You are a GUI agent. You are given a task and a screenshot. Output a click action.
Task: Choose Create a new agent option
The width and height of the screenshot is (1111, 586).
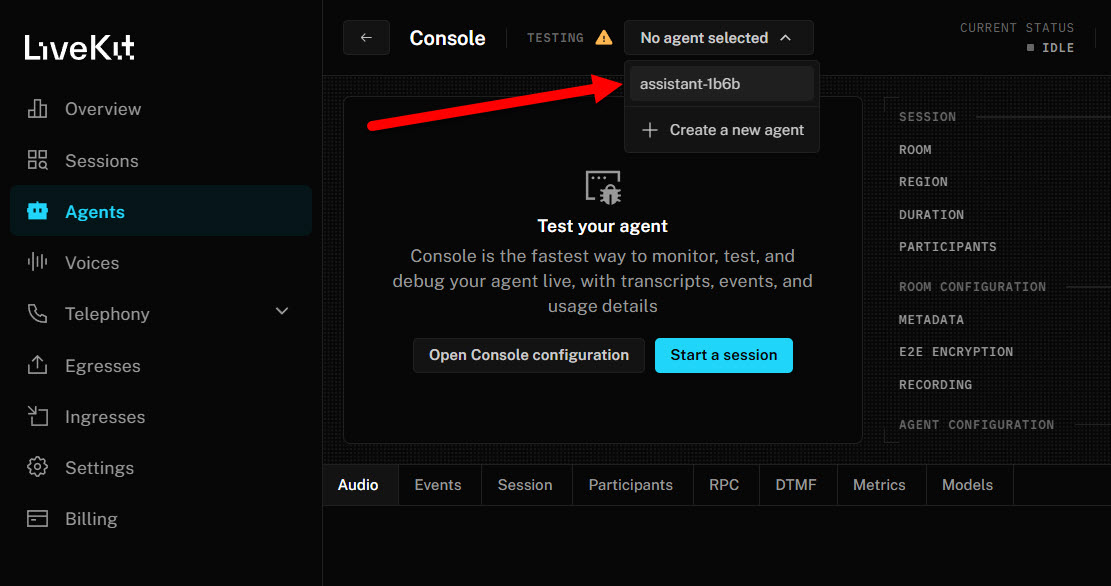[721, 130]
